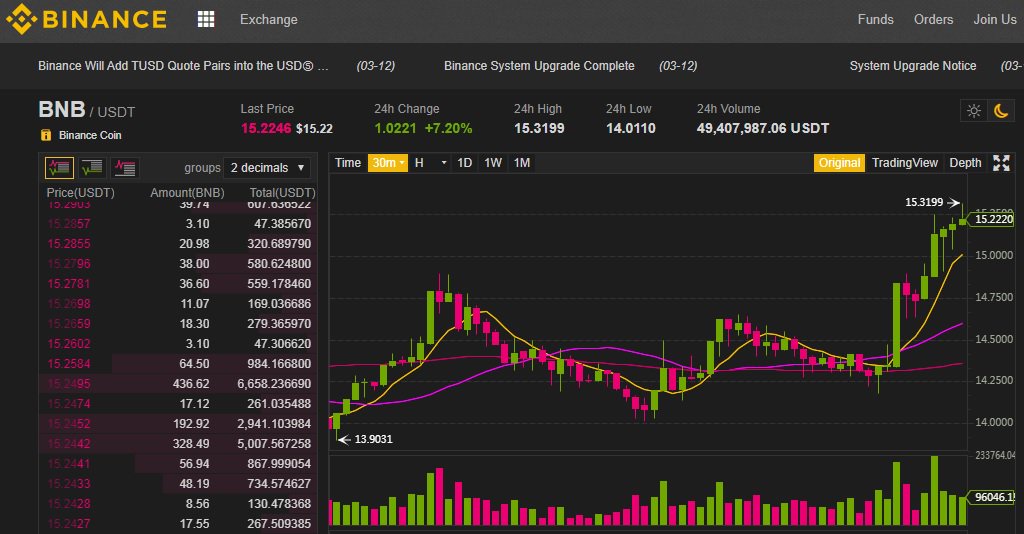
Task: Select sell order at price 15.2495
Action: [178, 384]
